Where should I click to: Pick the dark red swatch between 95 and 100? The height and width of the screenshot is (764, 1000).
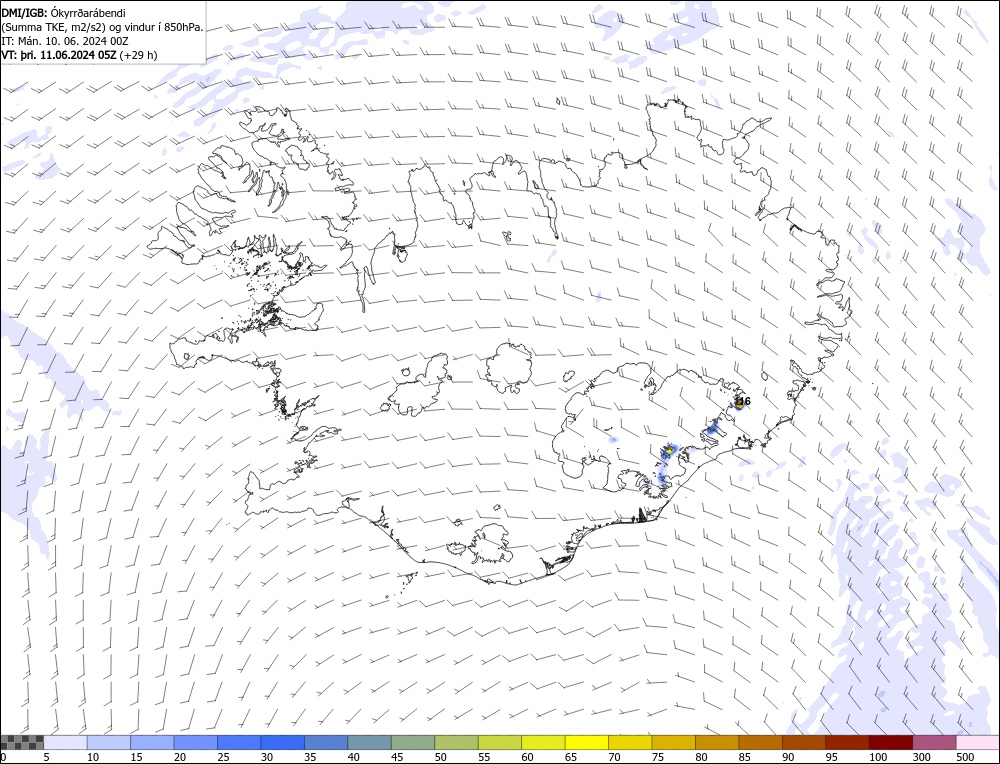[x=847, y=742]
